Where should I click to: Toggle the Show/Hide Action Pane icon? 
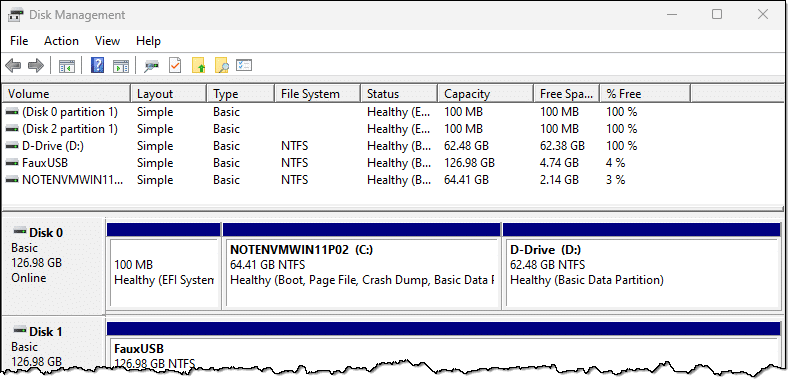tap(121, 66)
